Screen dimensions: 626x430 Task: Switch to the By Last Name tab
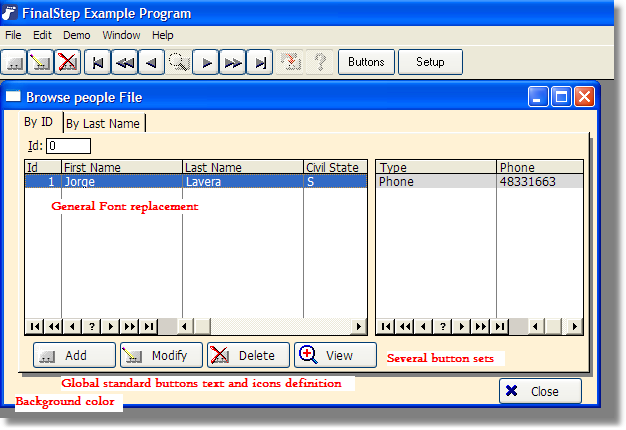[104, 123]
